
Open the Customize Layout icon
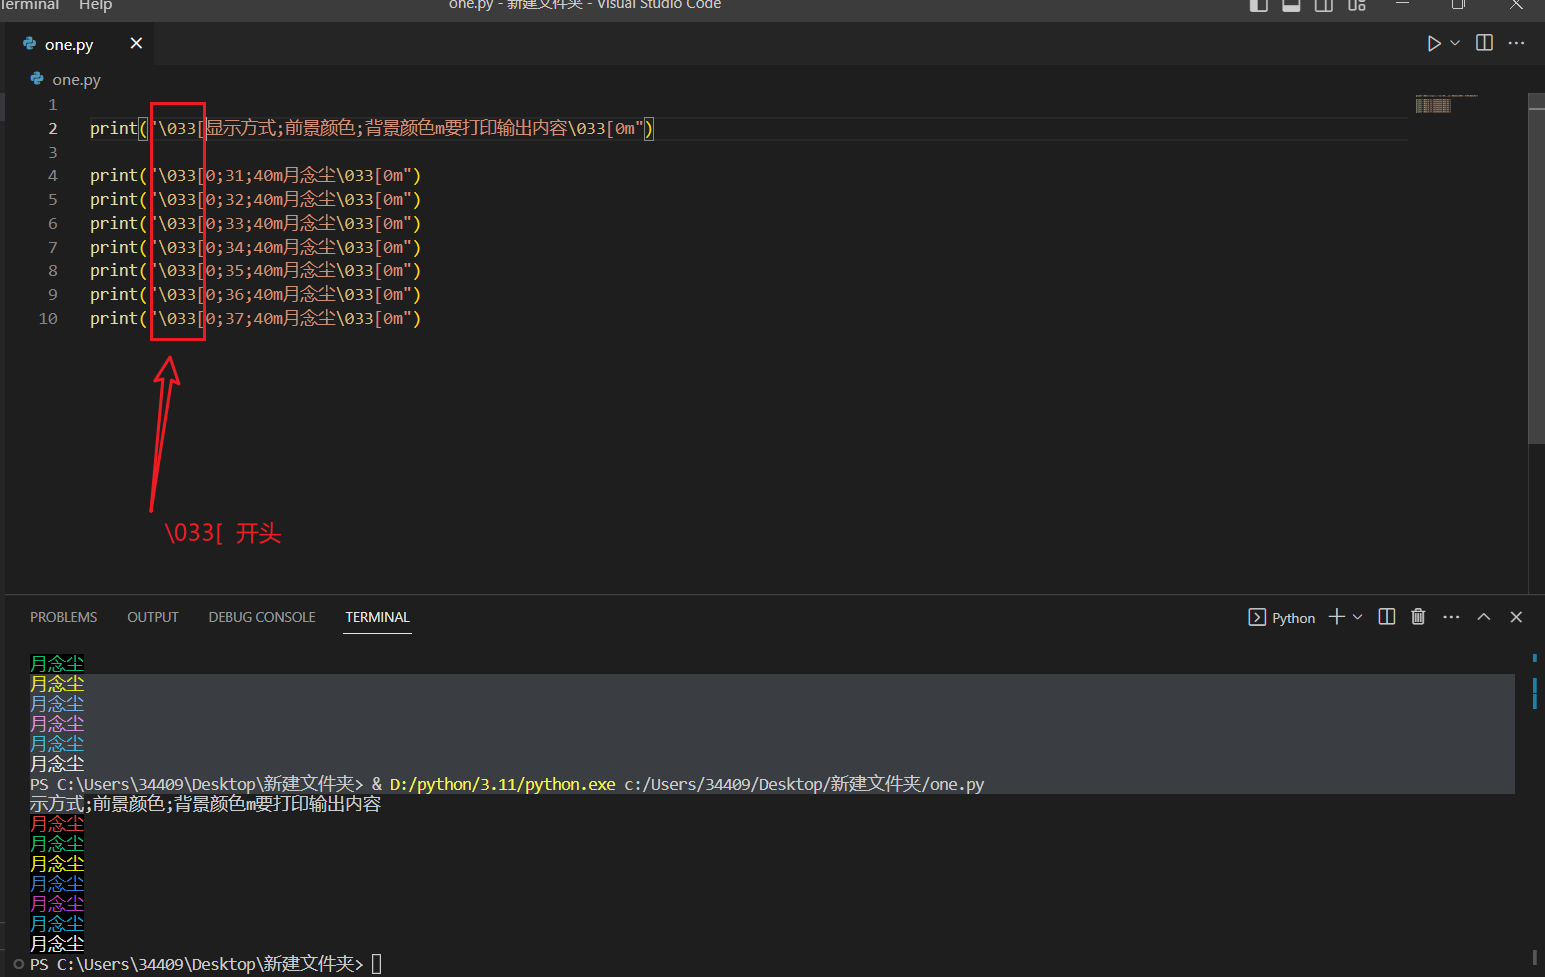(x=1356, y=5)
